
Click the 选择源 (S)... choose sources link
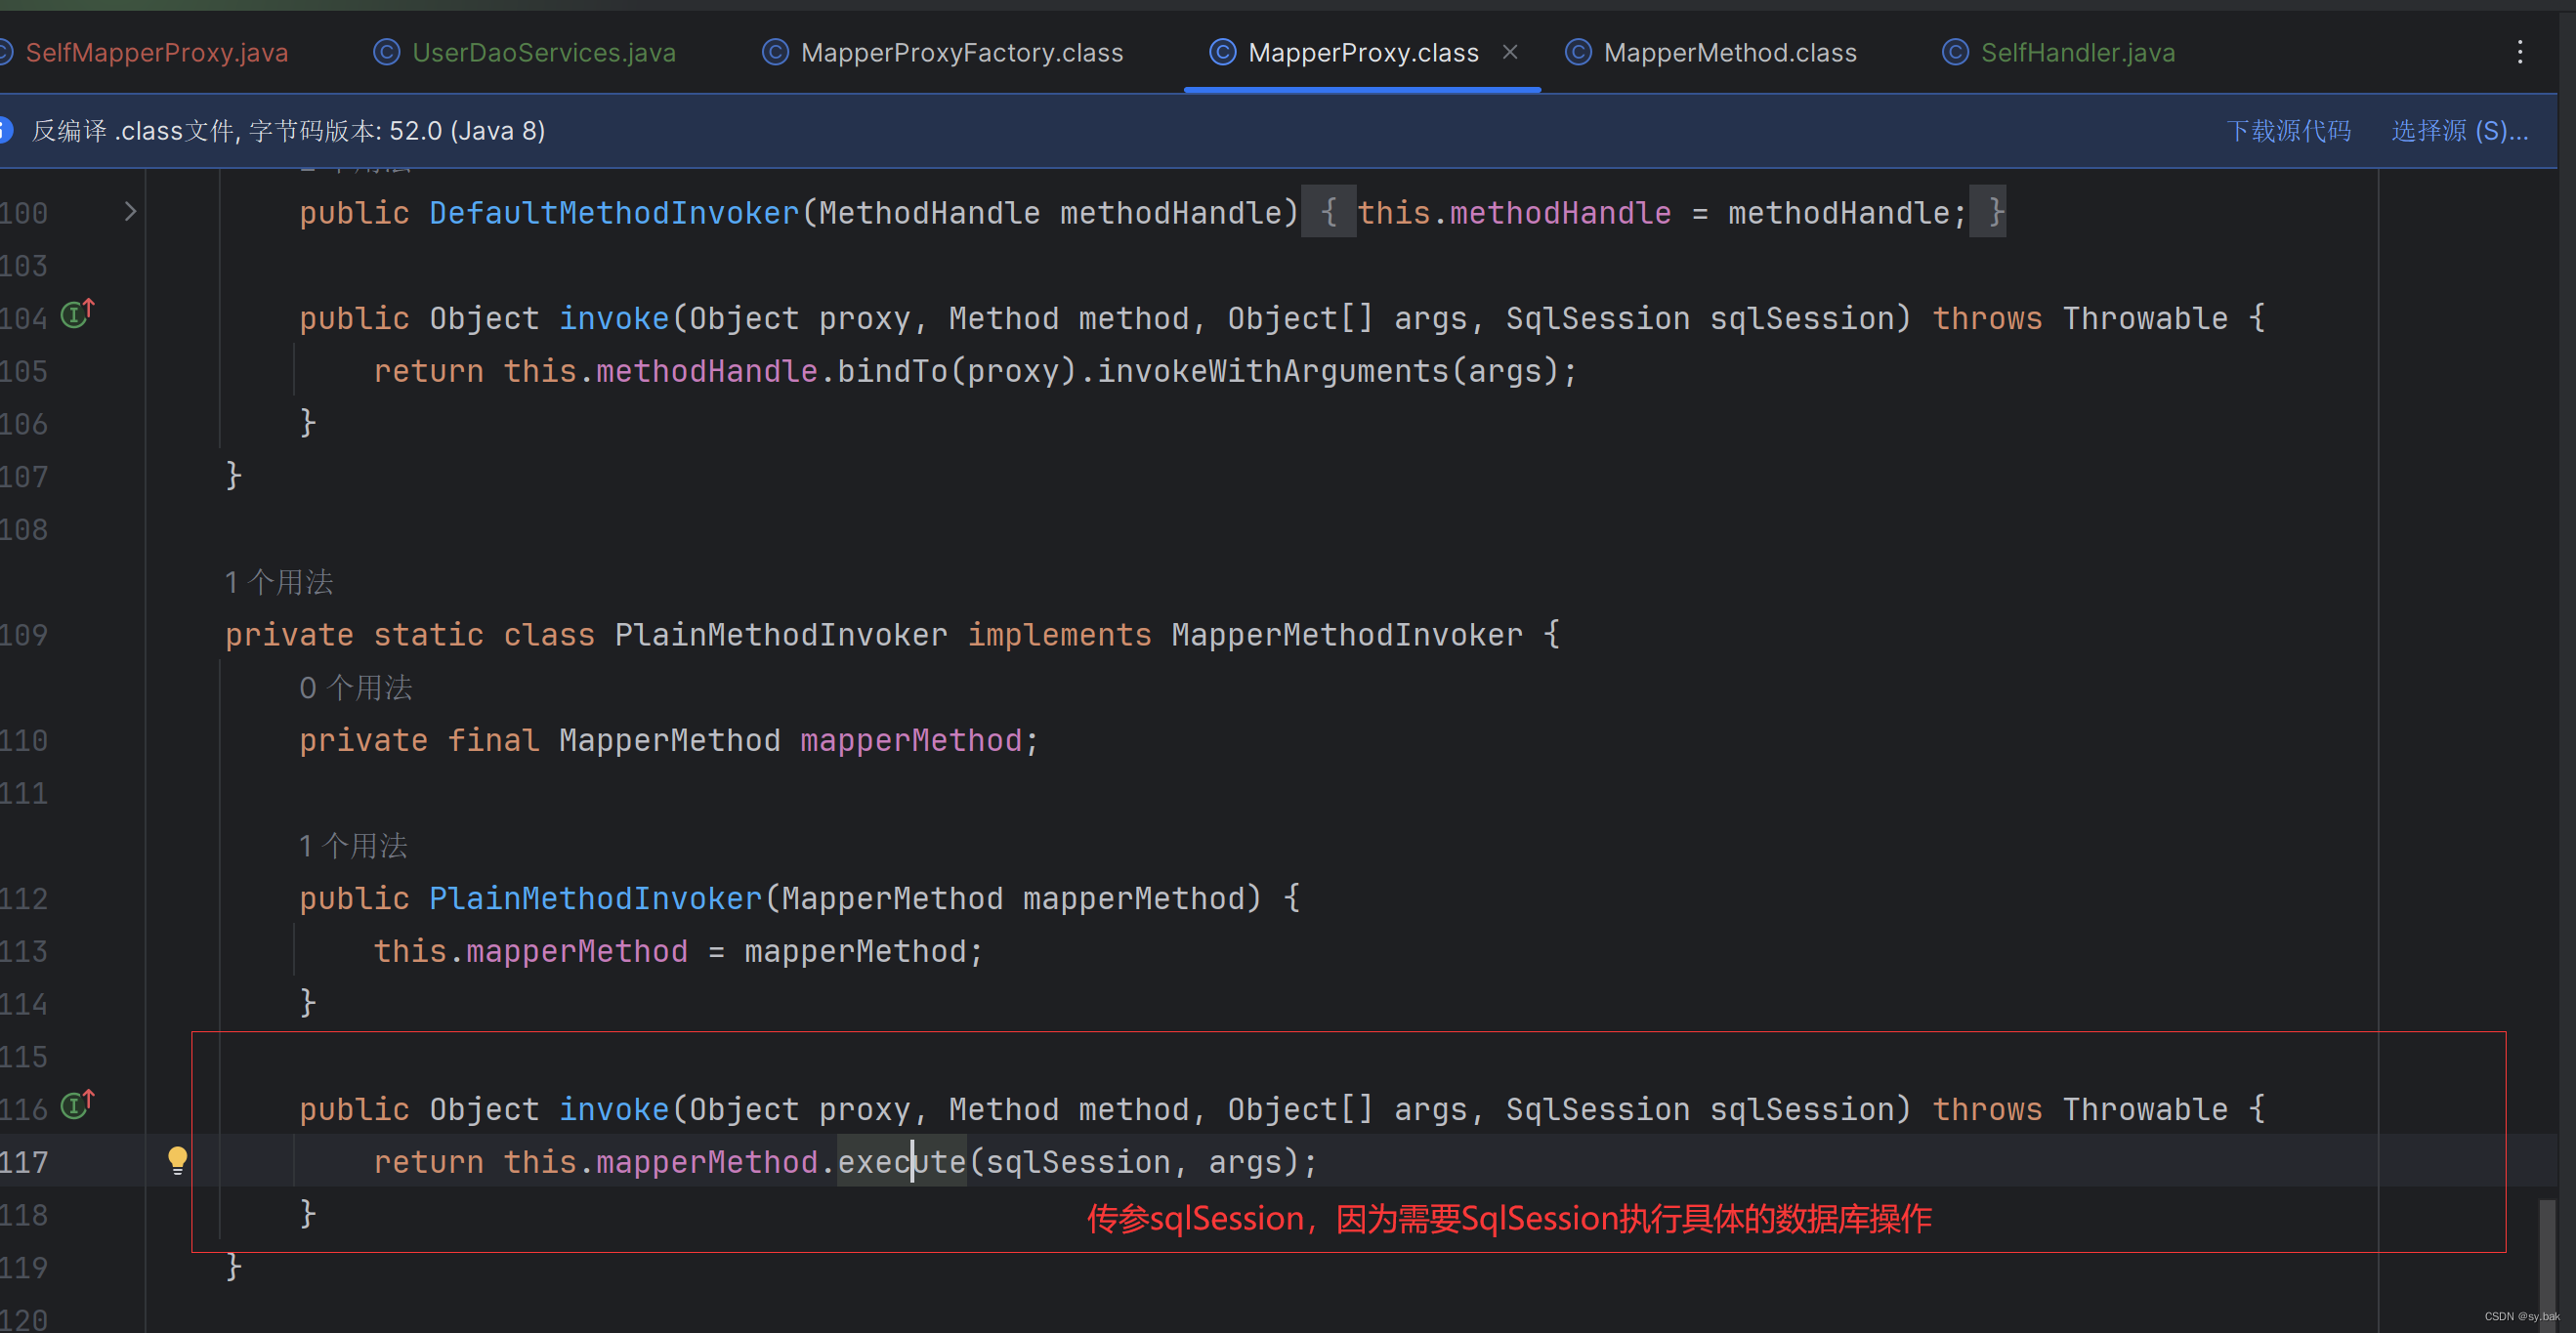coord(2459,131)
